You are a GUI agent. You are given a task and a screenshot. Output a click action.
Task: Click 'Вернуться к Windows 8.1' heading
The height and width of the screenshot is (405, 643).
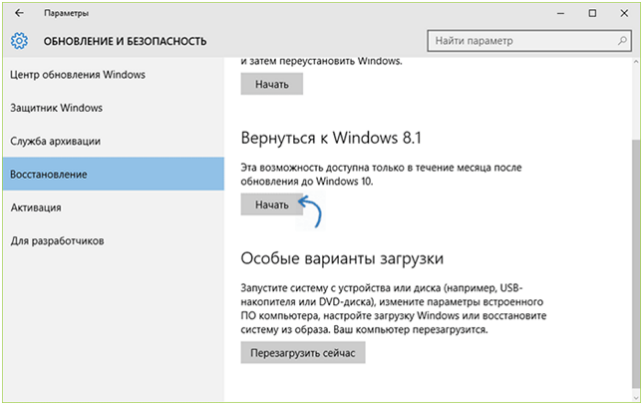[x=331, y=138]
